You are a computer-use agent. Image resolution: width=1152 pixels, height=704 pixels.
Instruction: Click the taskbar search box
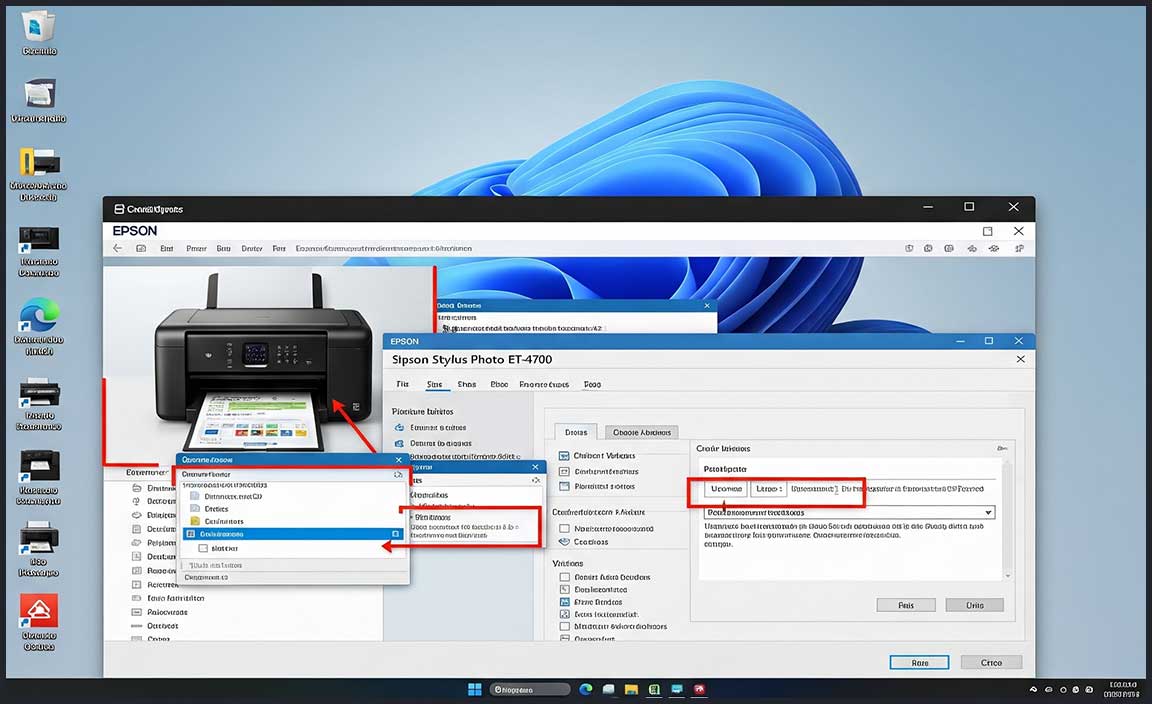click(x=529, y=689)
